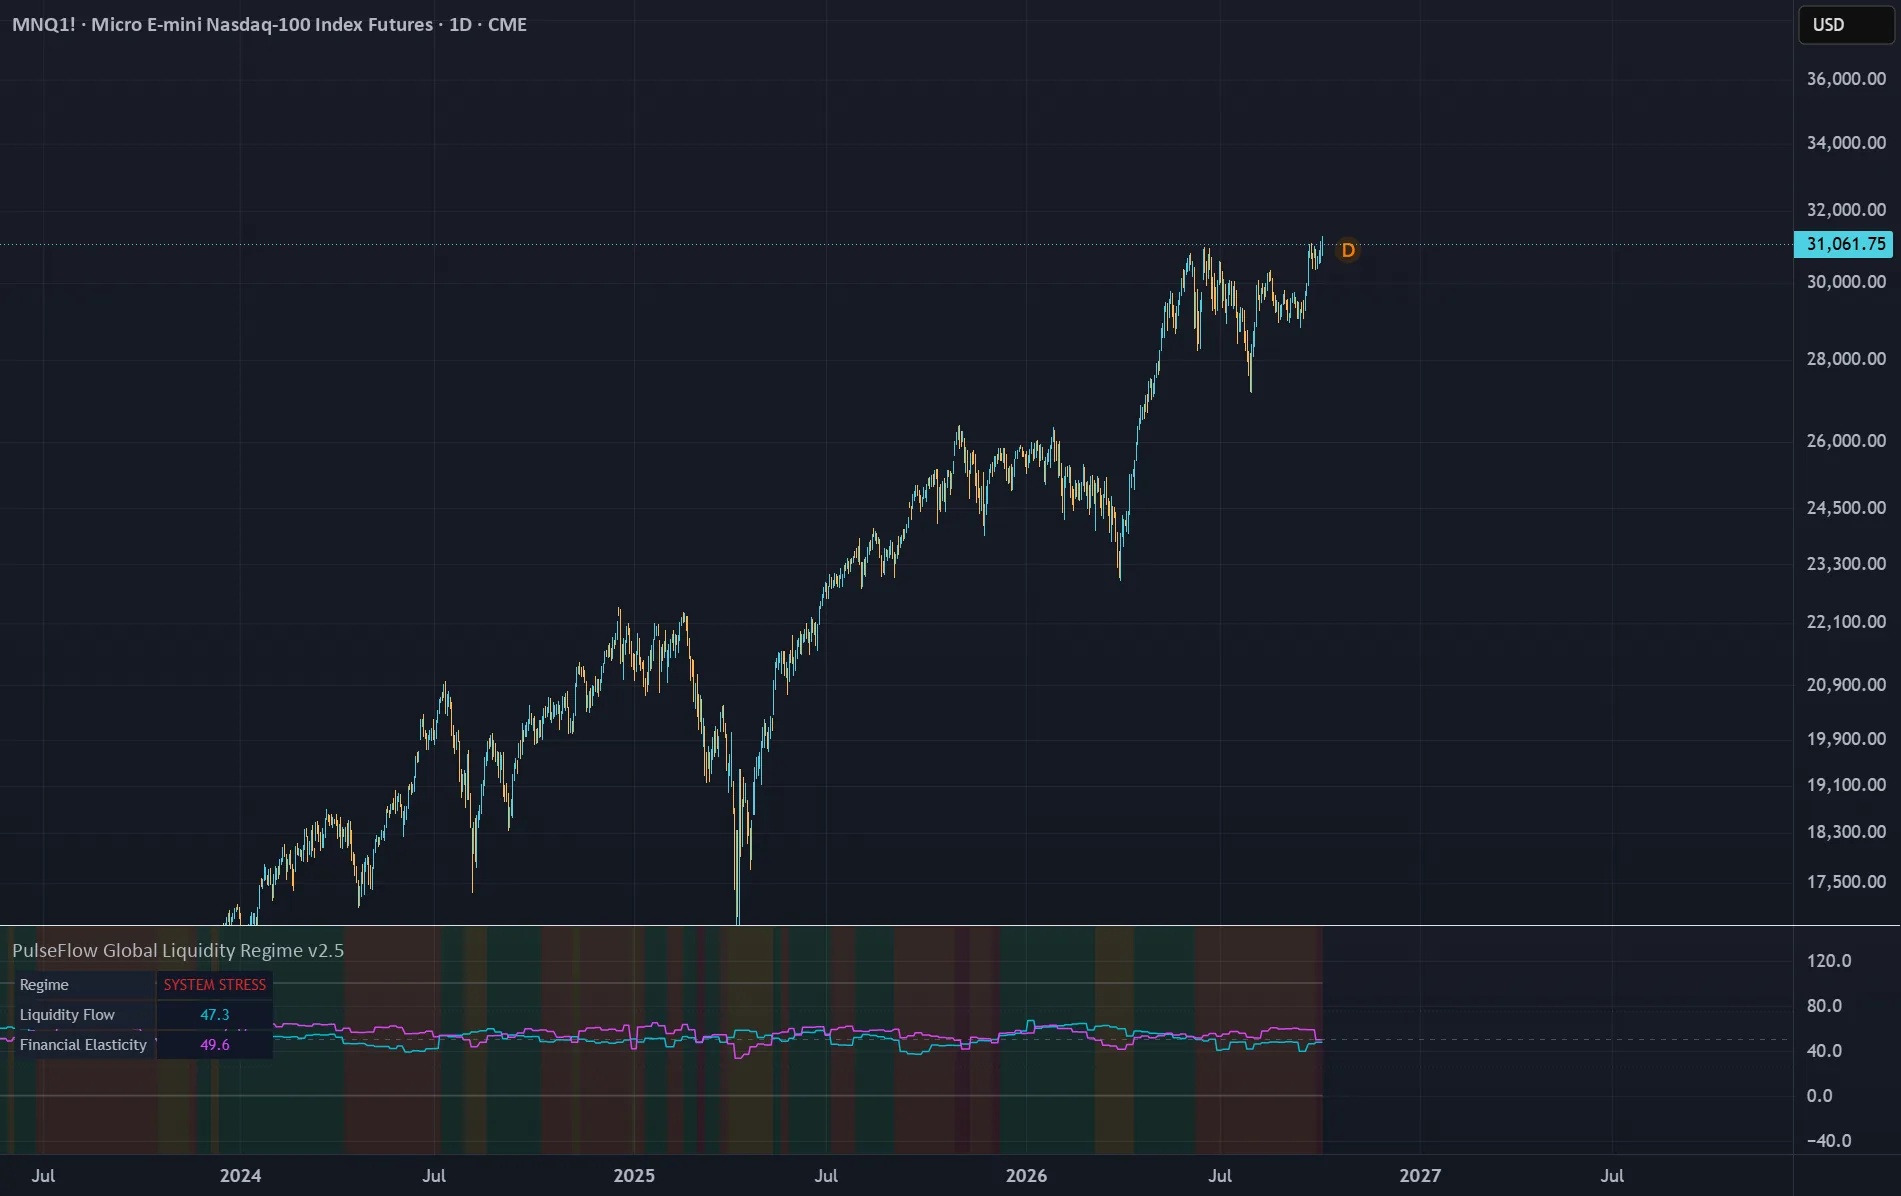Click the Financial Elasticity row label
This screenshot has width=1901, height=1196.
click(83, 1045)
